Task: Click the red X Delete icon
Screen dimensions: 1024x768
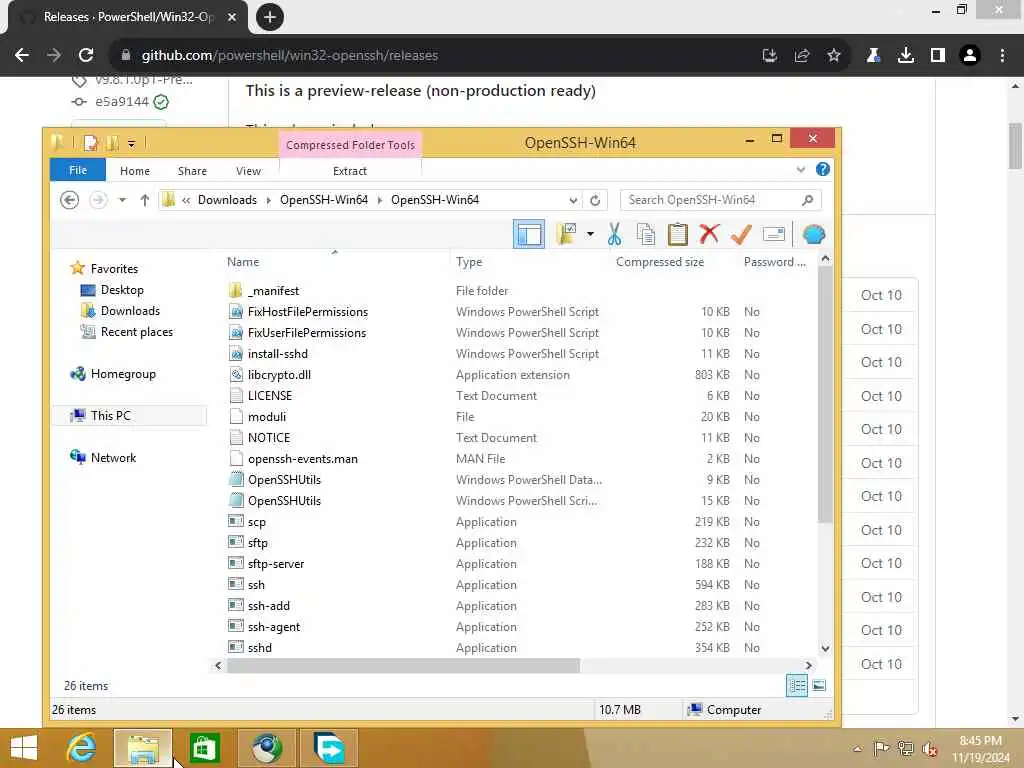Action: click(709, 234)
